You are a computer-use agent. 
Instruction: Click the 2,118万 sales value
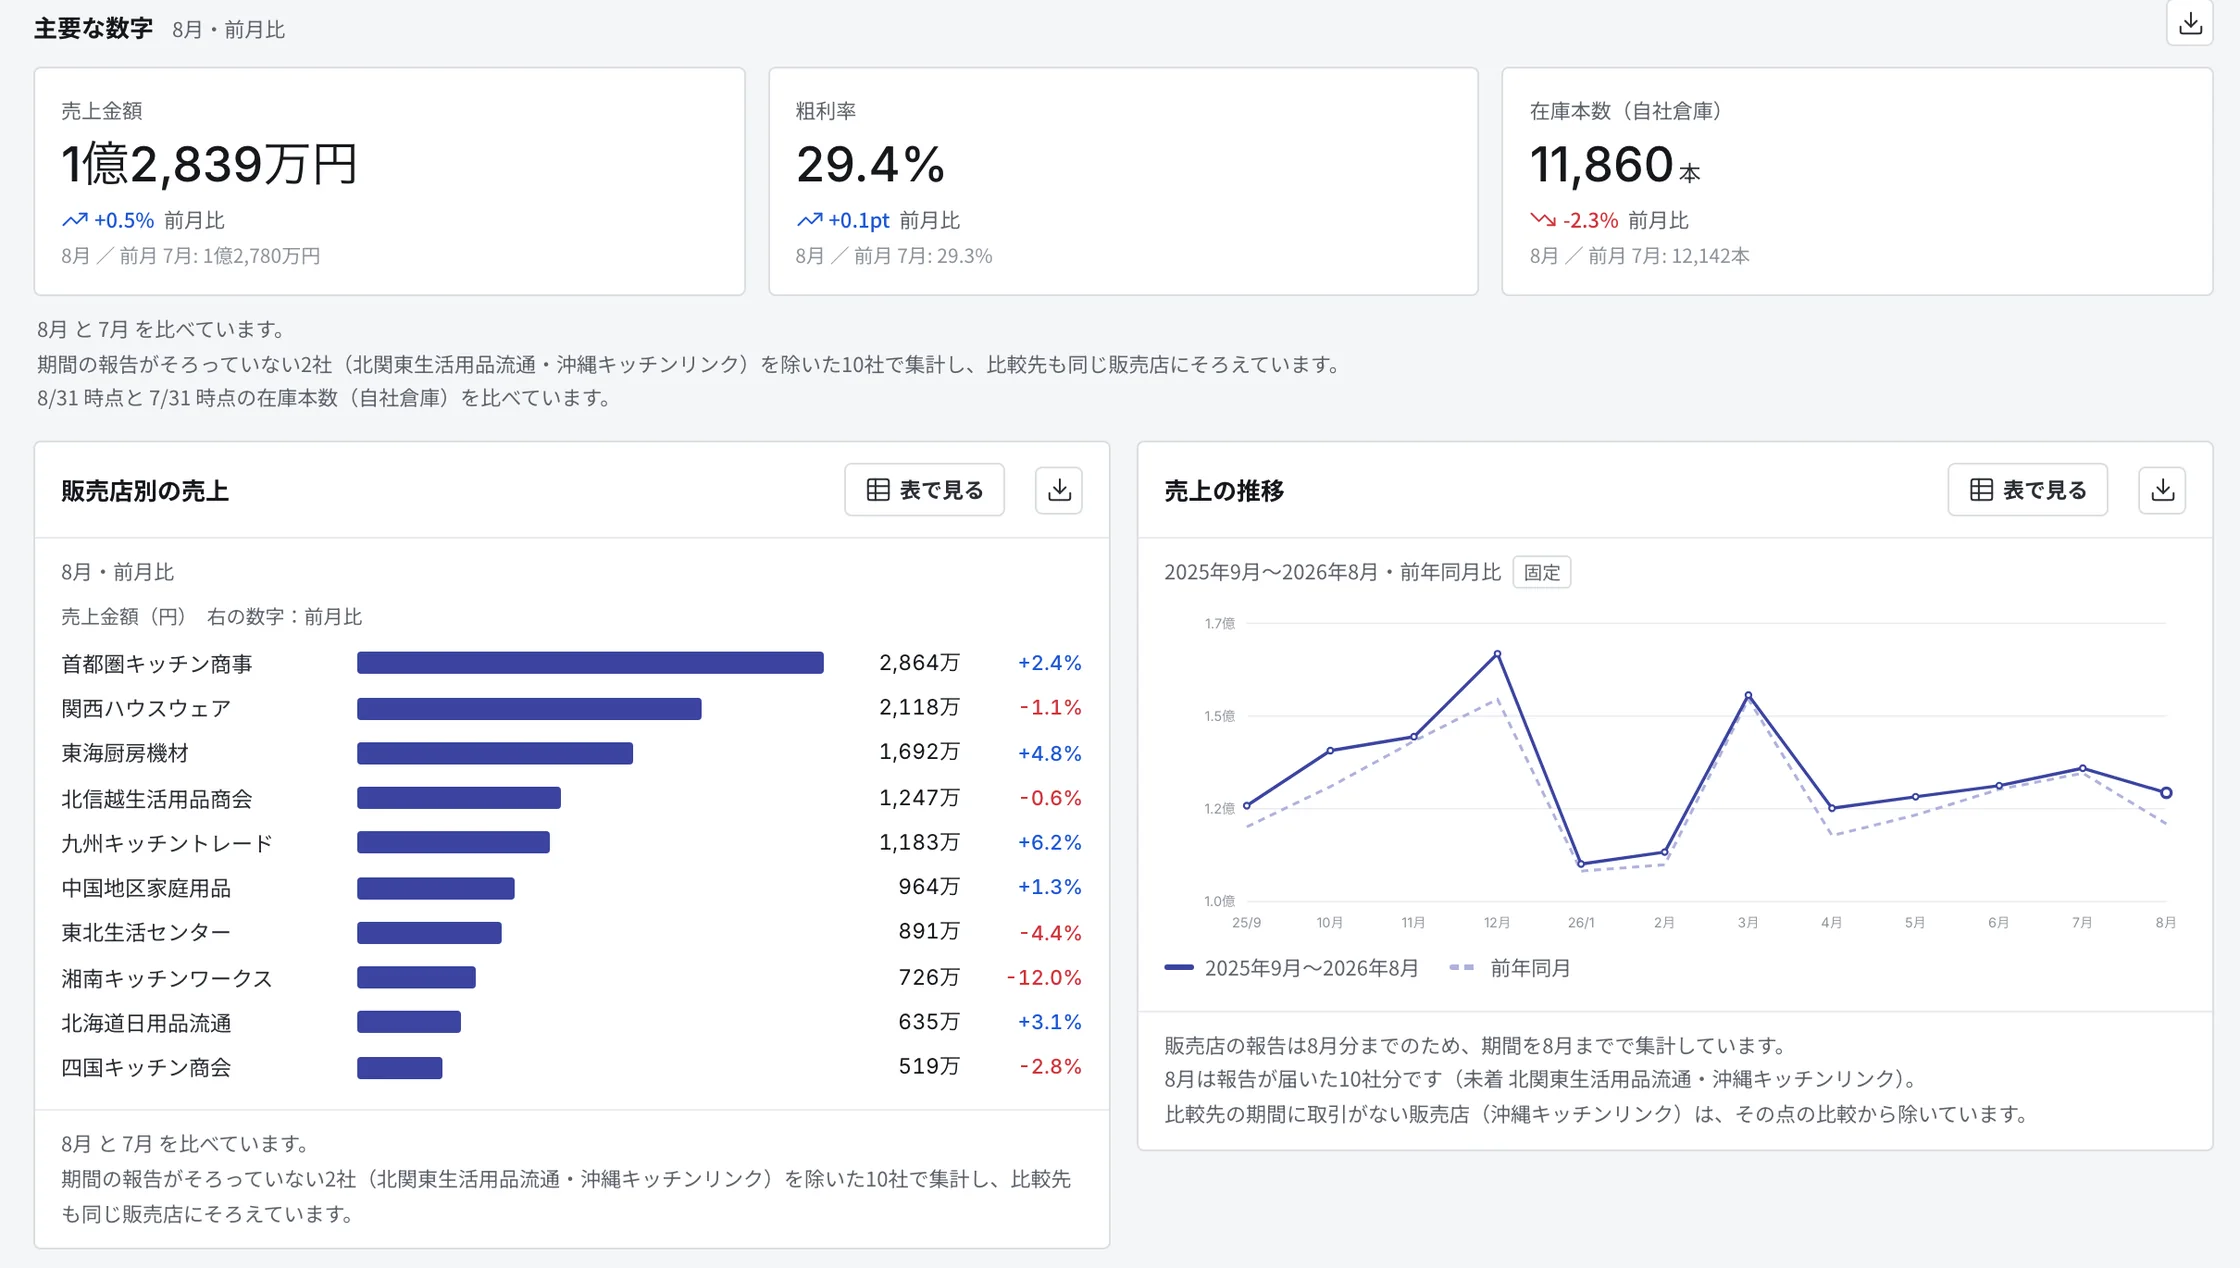tap(919, 707)
